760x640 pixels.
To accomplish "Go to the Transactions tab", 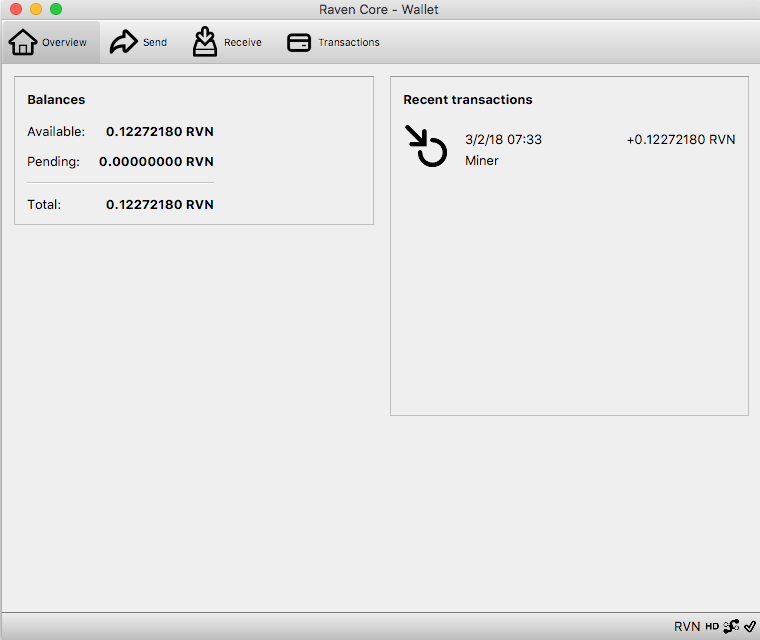I will coord(333,42).
